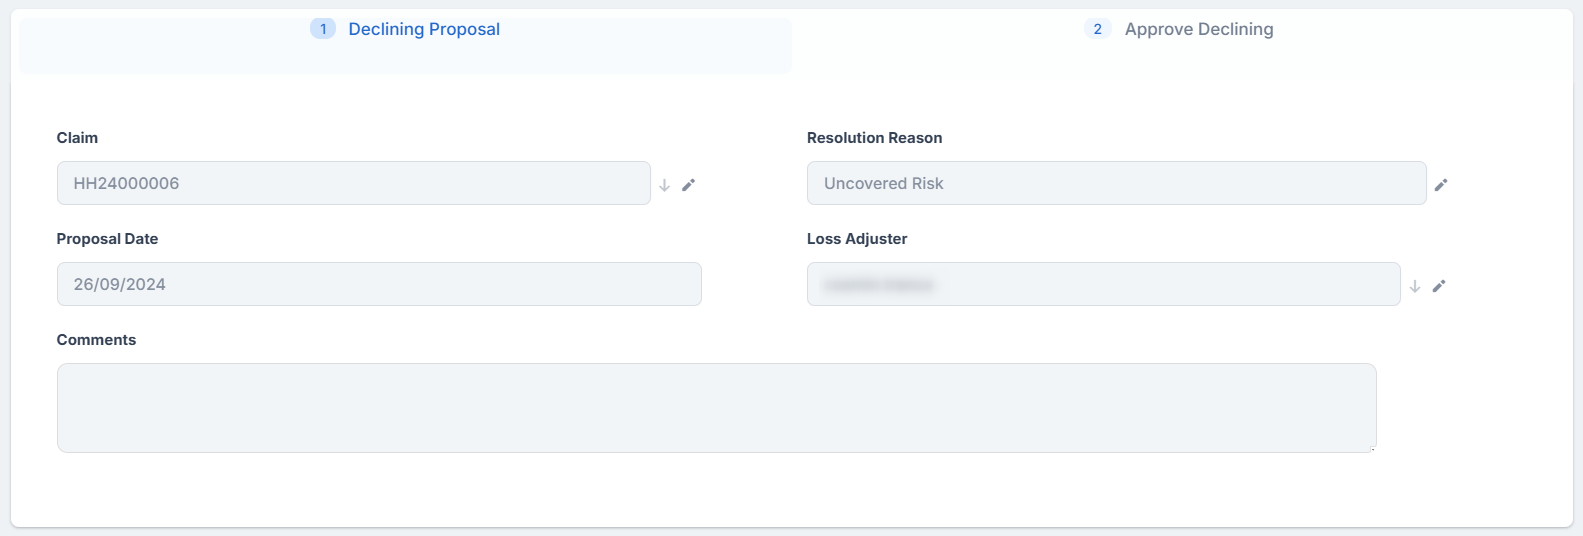Edit the Claim field with pencil icon
1583x536 pixels.
pos(688,185)
